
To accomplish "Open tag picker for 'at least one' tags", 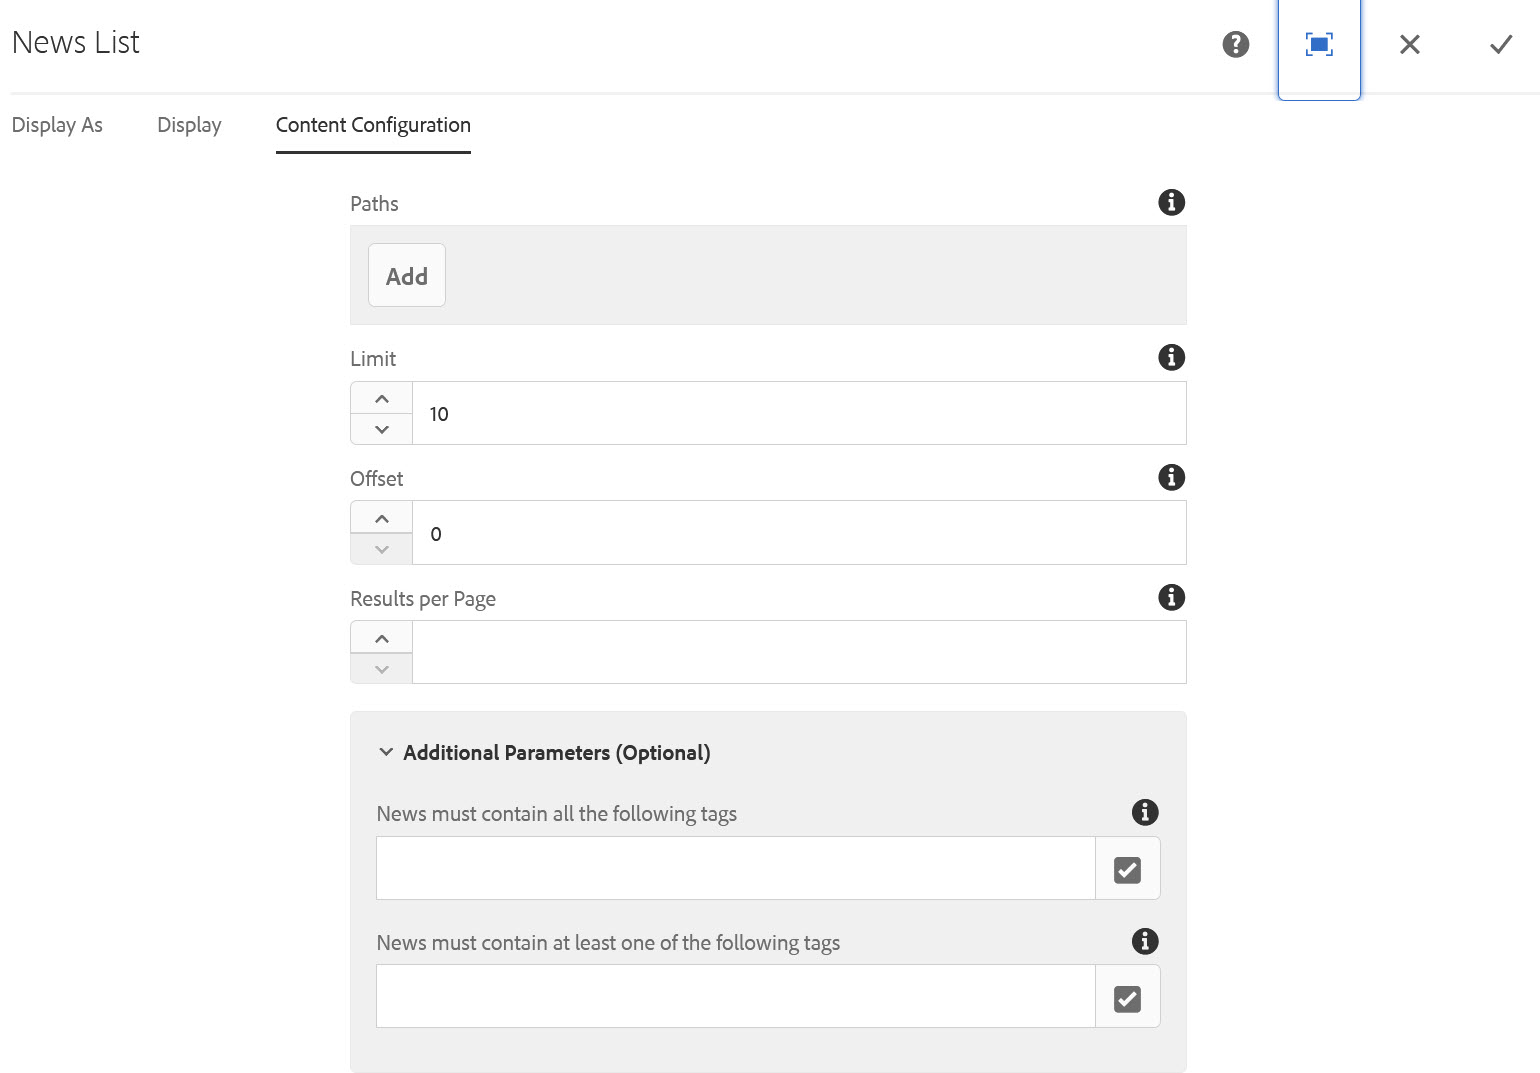I will (1127, 998).
